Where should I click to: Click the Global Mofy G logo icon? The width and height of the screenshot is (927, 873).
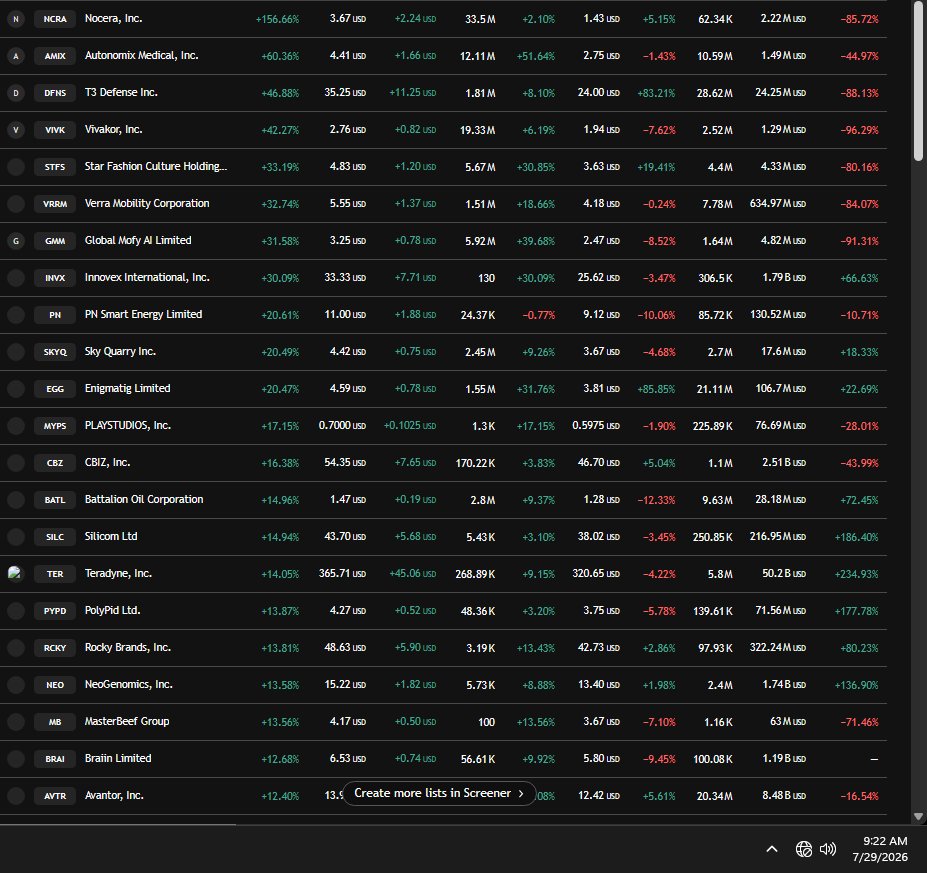coord(16,241)
